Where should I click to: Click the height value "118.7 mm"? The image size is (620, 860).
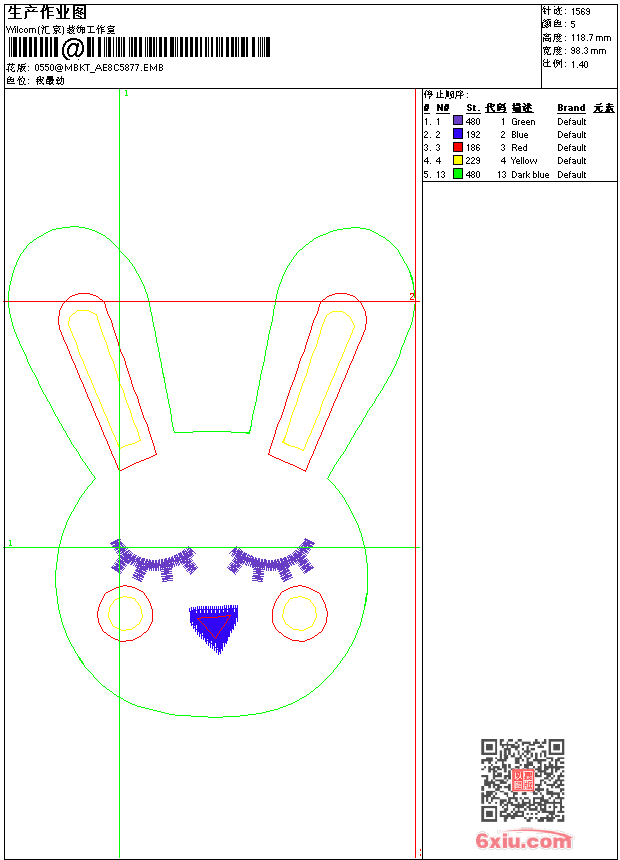[591, 37]
